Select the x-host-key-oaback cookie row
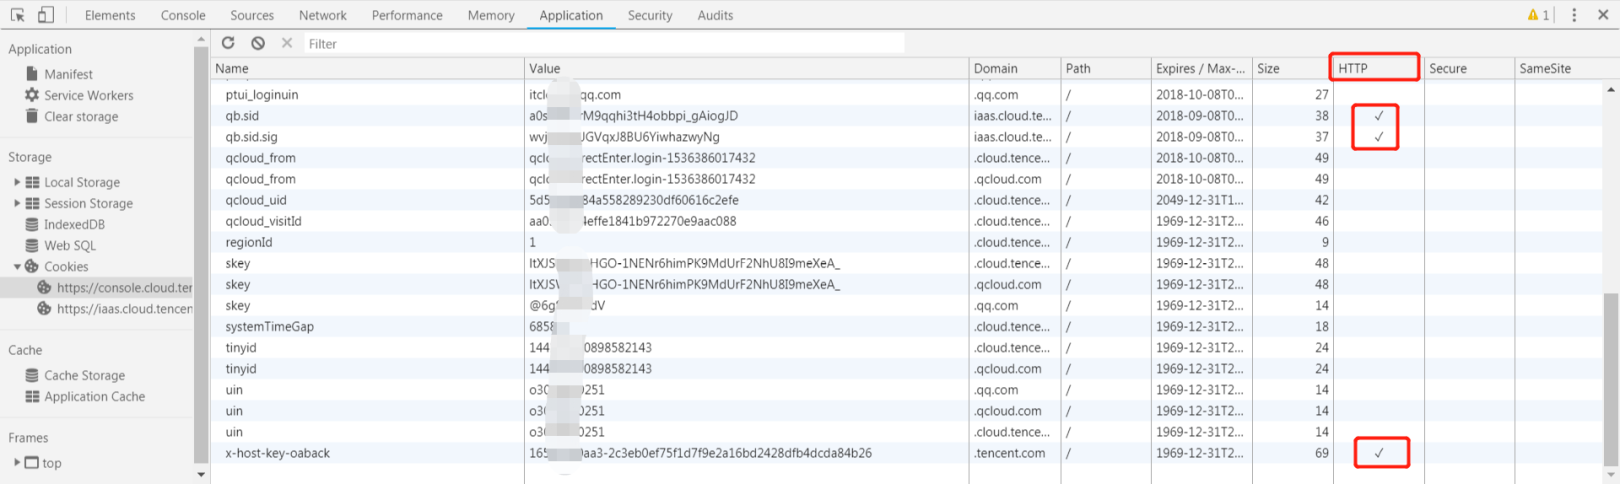 908,452
